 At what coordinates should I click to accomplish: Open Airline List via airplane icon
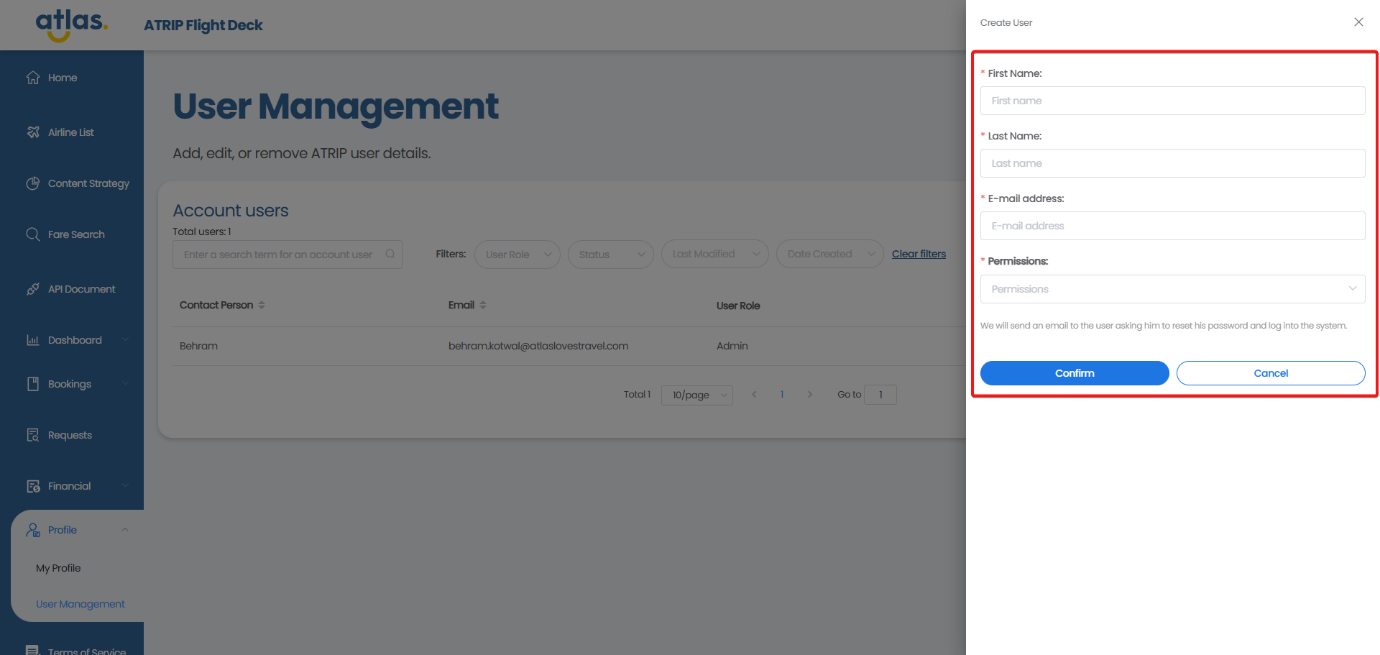point(33,132)
